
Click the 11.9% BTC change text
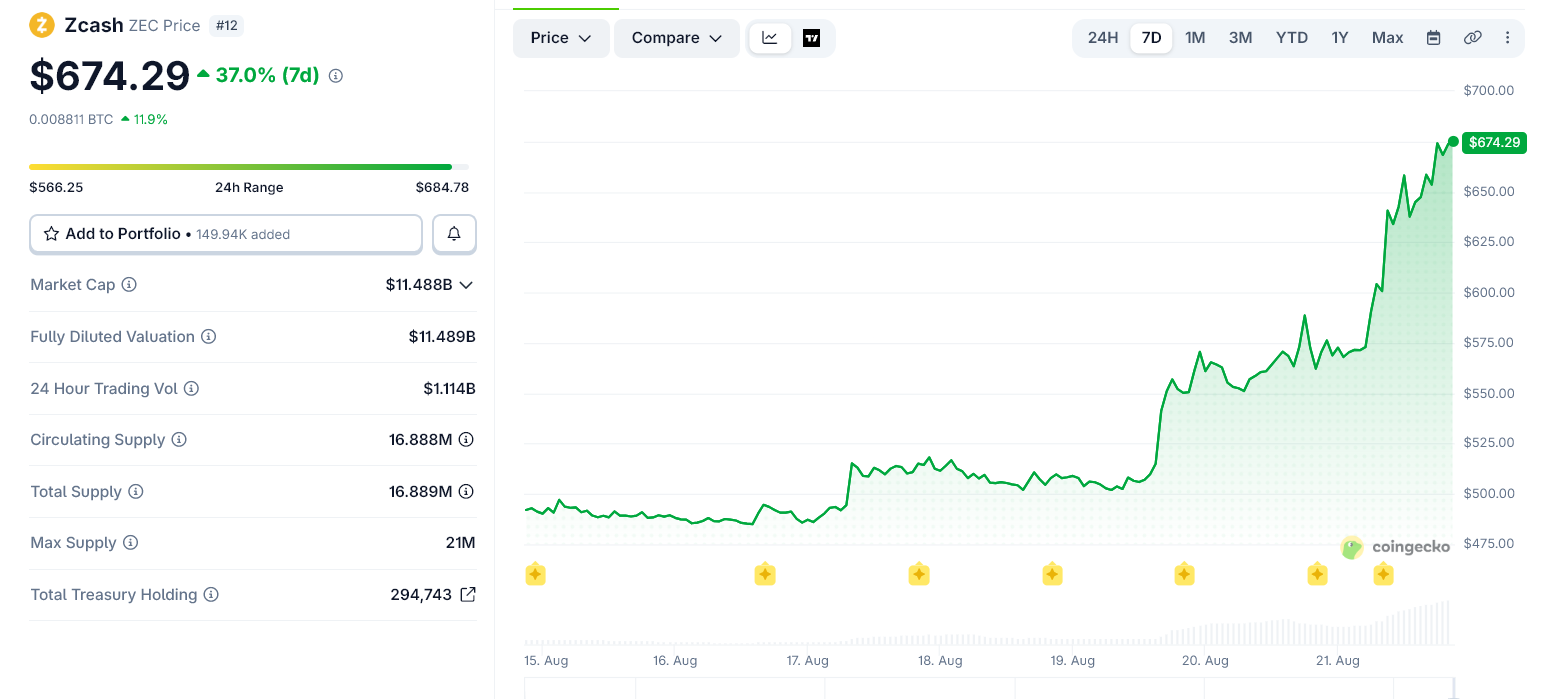(151, 119)
